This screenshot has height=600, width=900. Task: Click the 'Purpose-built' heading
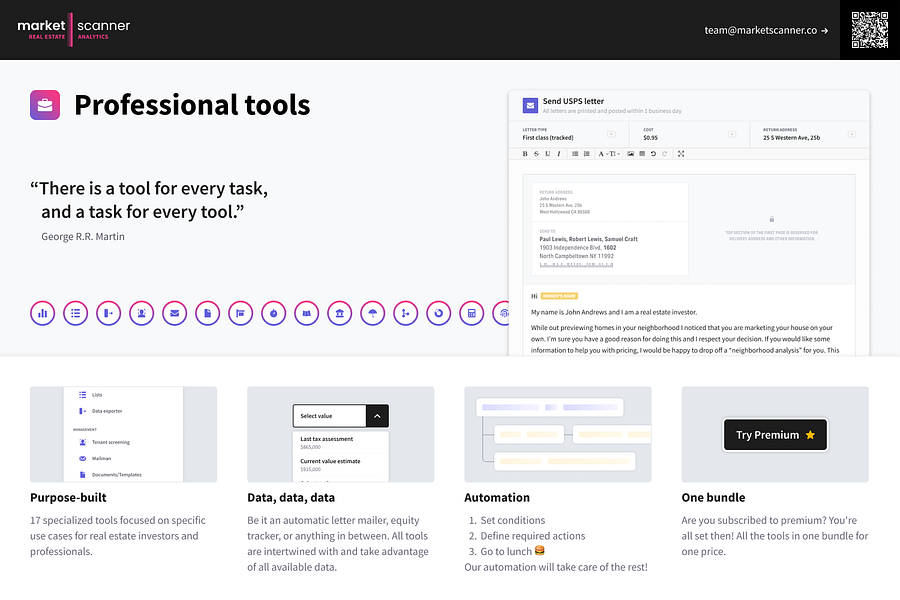tap(68, 498)
